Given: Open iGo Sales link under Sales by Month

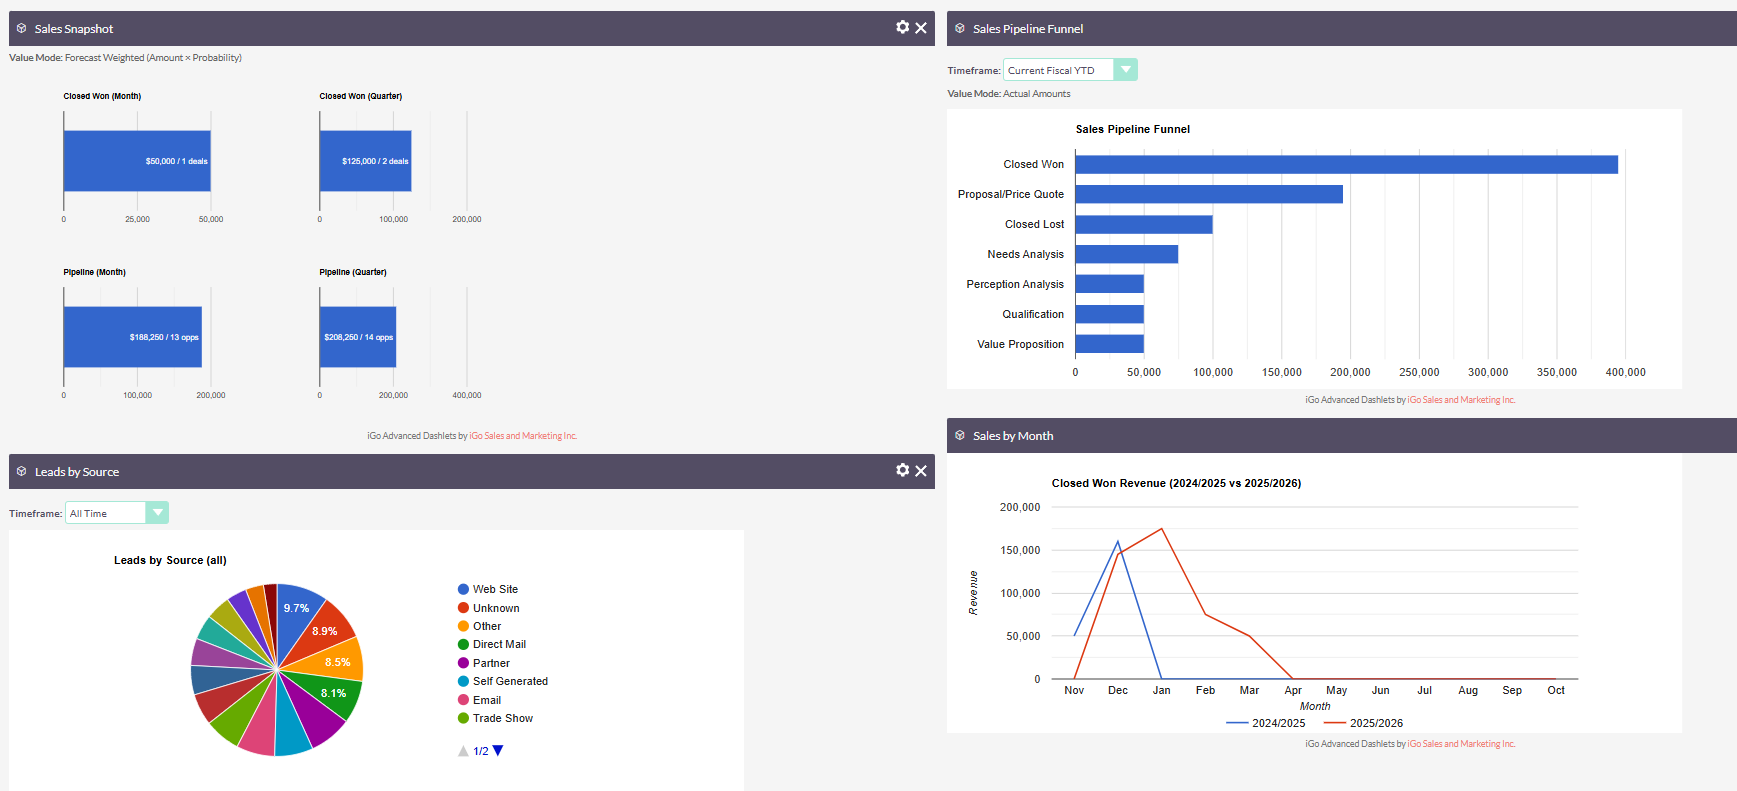Looking at the screenshot, I should pyautogui.click(x=1461, y=744).
